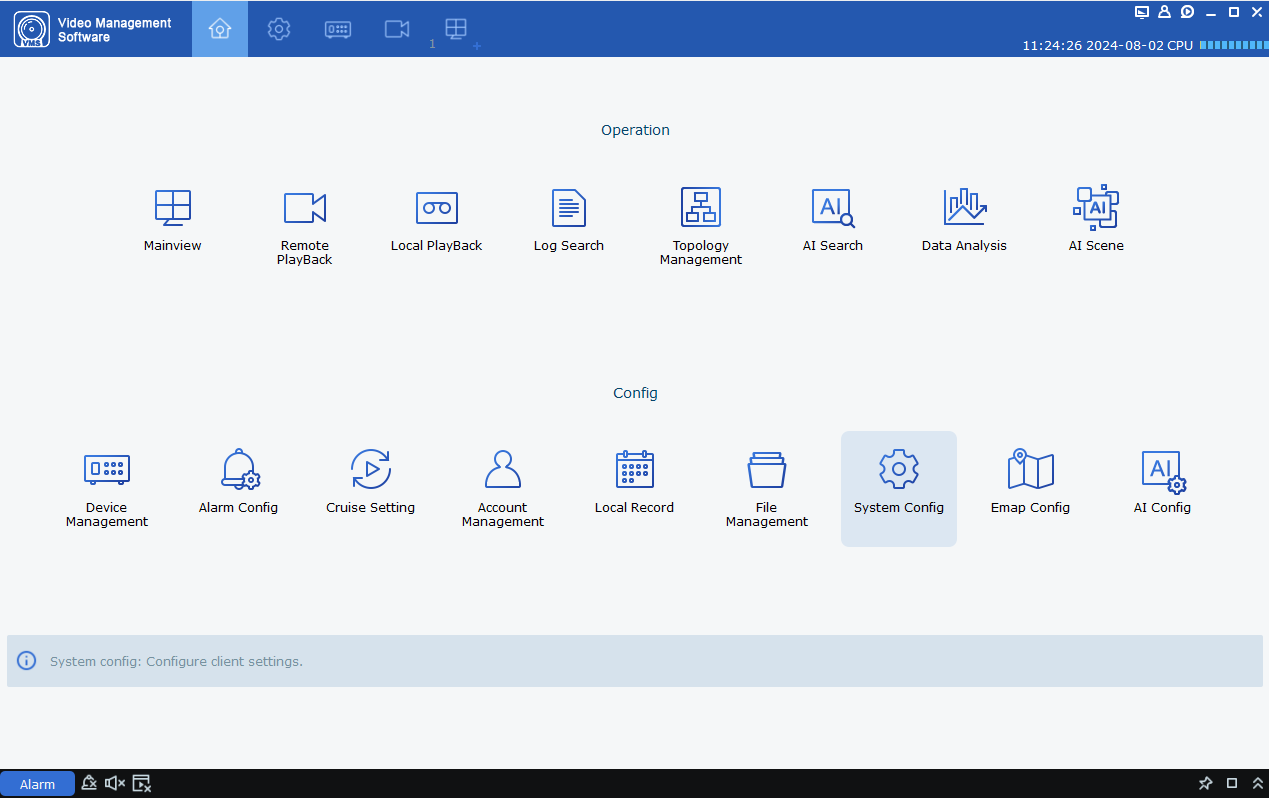The width and height of the screenshot is (1269, 798).
Task: Open the Mainview module
Action: [x=172, y=218]
